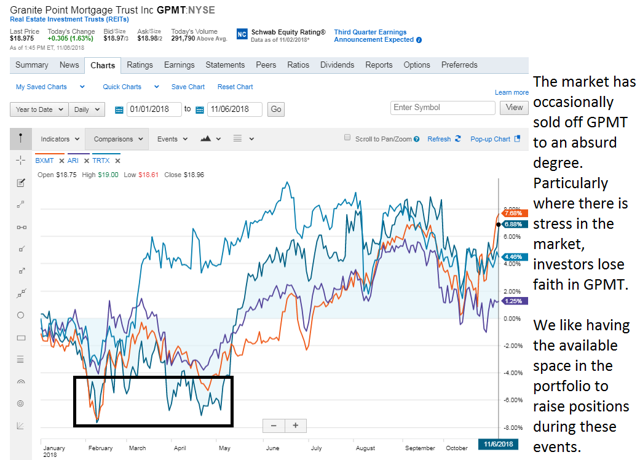Switch to the Statements tab
This screenshot has height=460, width=640.
point(225,65)
